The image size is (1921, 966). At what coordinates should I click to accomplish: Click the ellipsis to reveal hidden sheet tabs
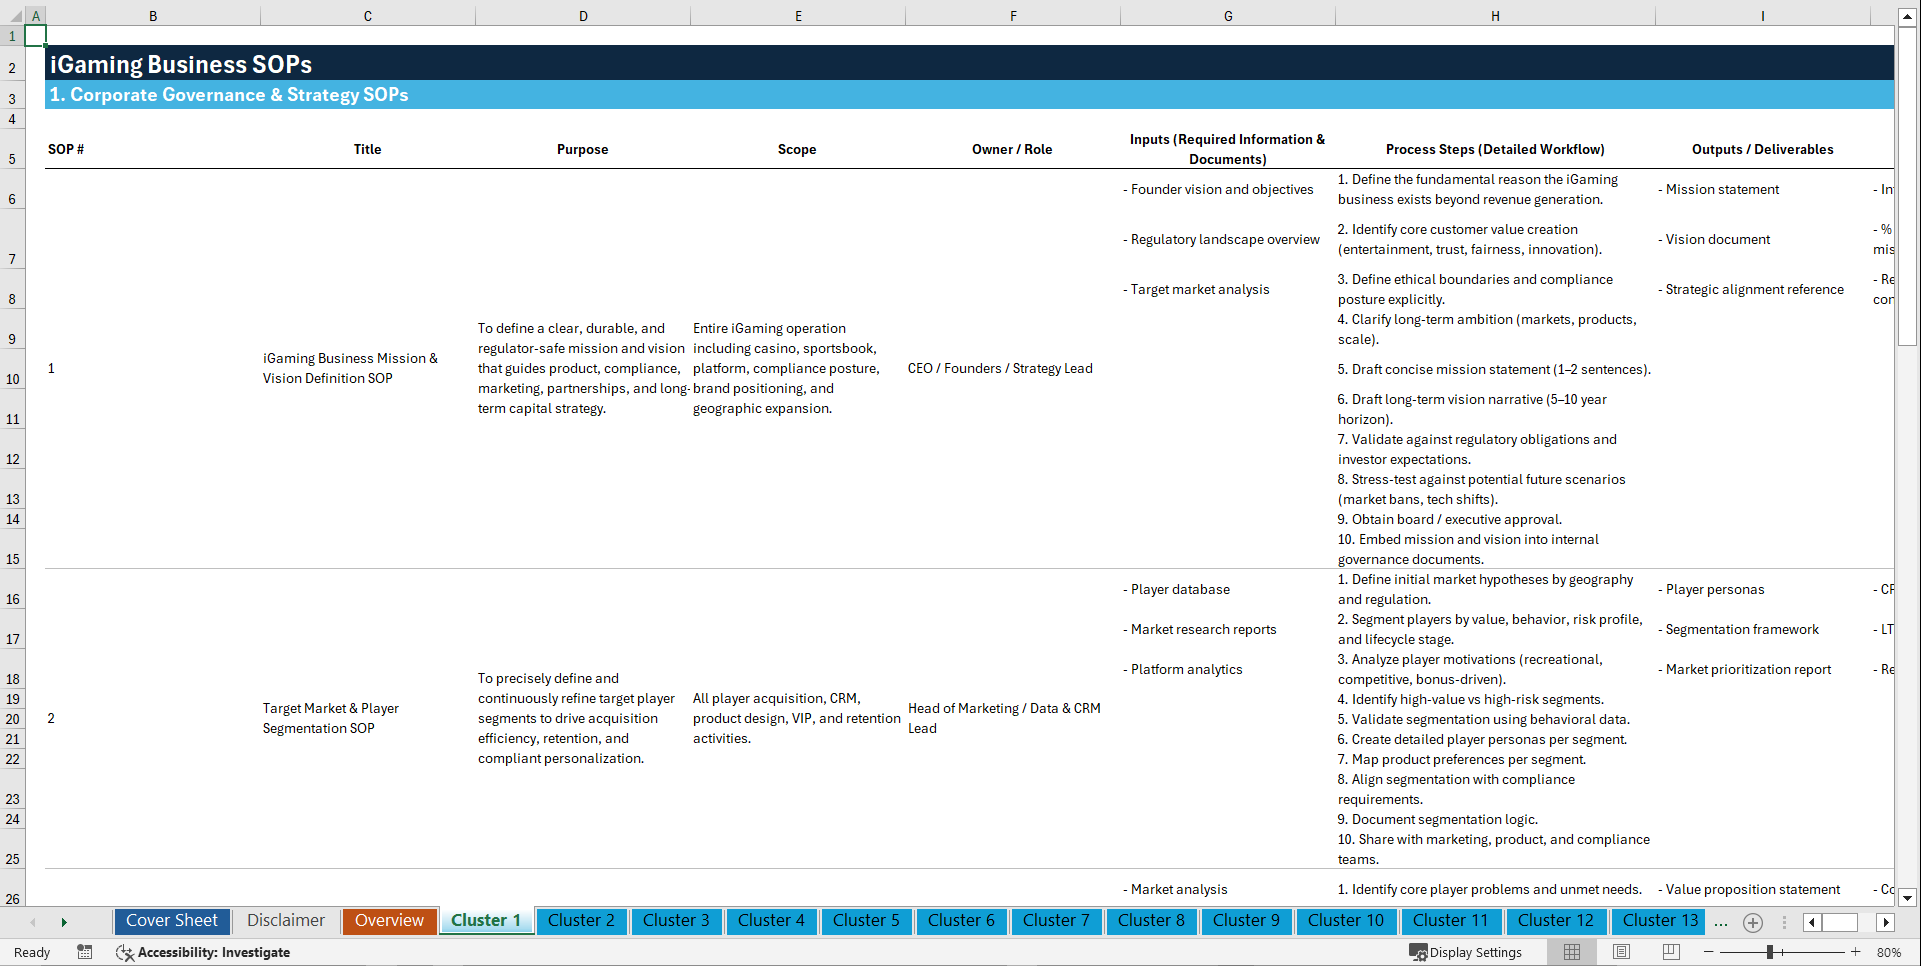click(x=1721, y=922)
